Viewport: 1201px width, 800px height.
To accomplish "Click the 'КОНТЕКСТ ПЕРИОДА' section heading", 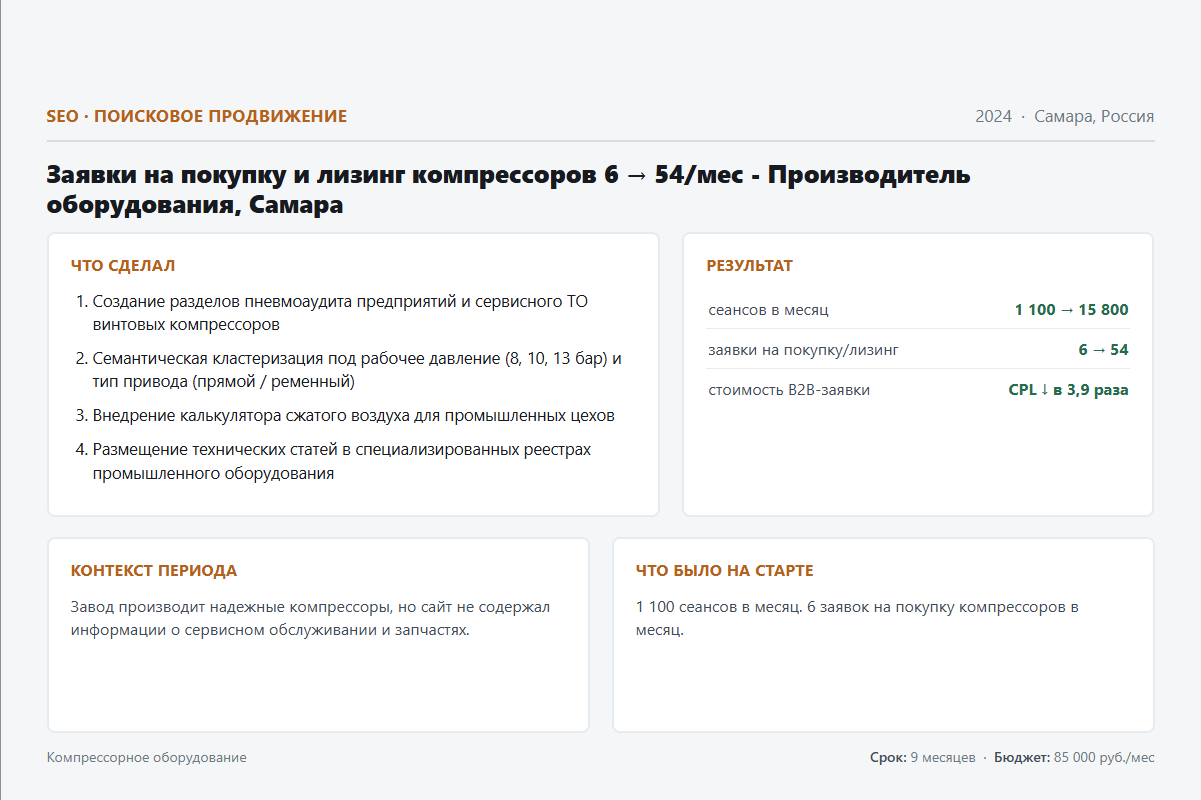I will coord(154,571).
